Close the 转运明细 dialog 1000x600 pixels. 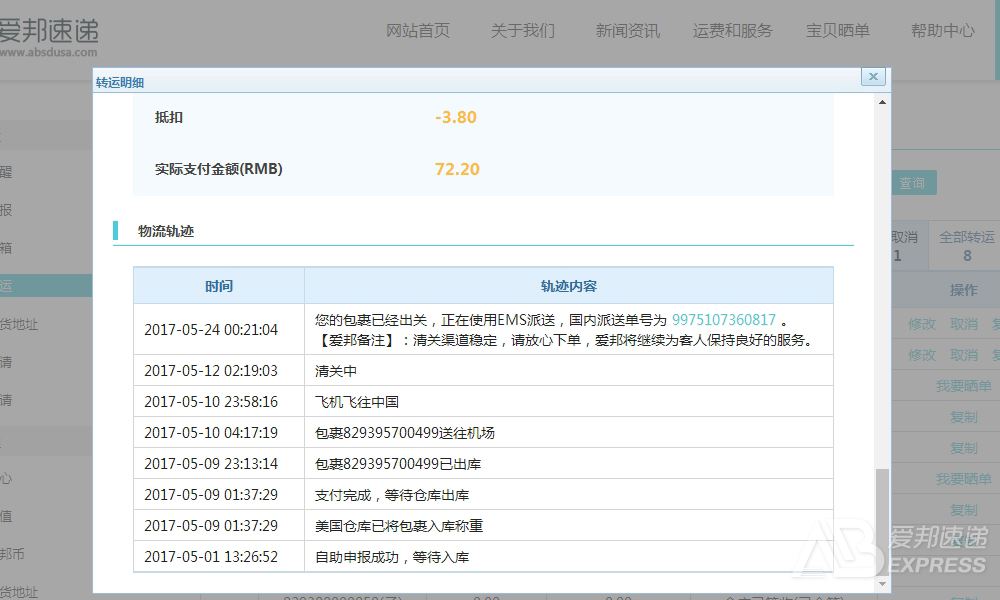pyautogui.click(x=873, y=77)
